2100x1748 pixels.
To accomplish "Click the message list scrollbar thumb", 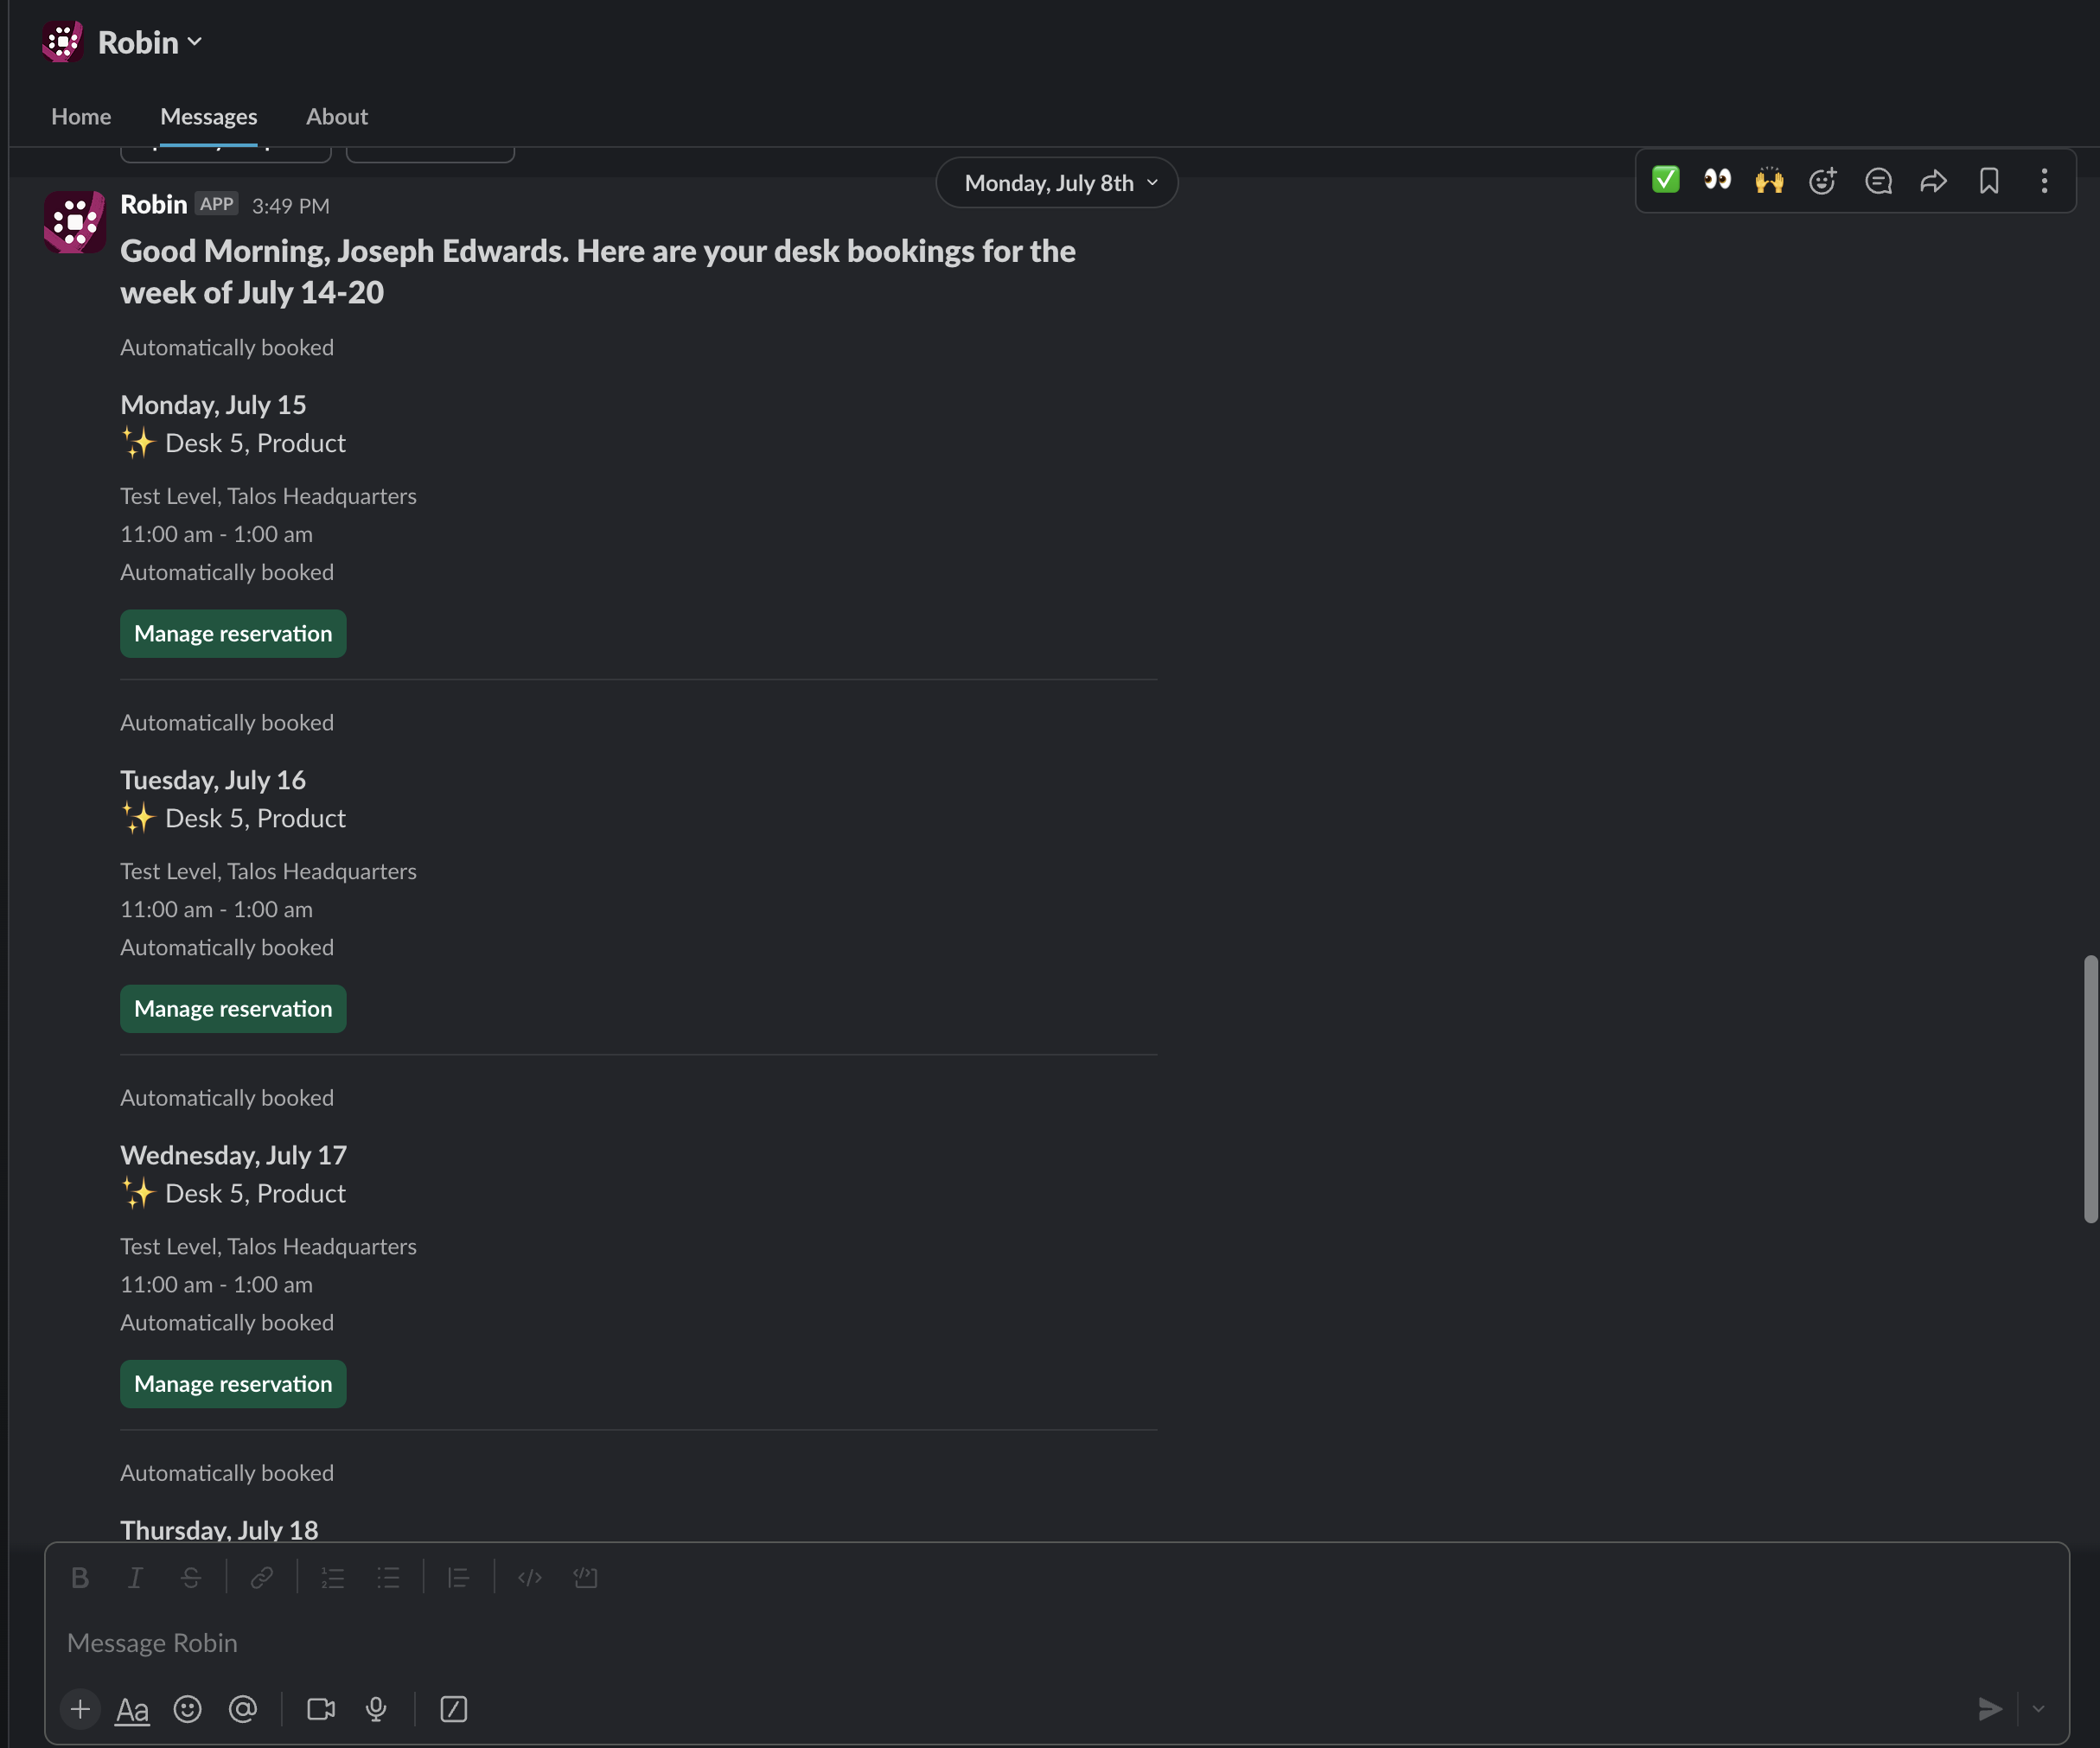I will pos(2090,1088).
